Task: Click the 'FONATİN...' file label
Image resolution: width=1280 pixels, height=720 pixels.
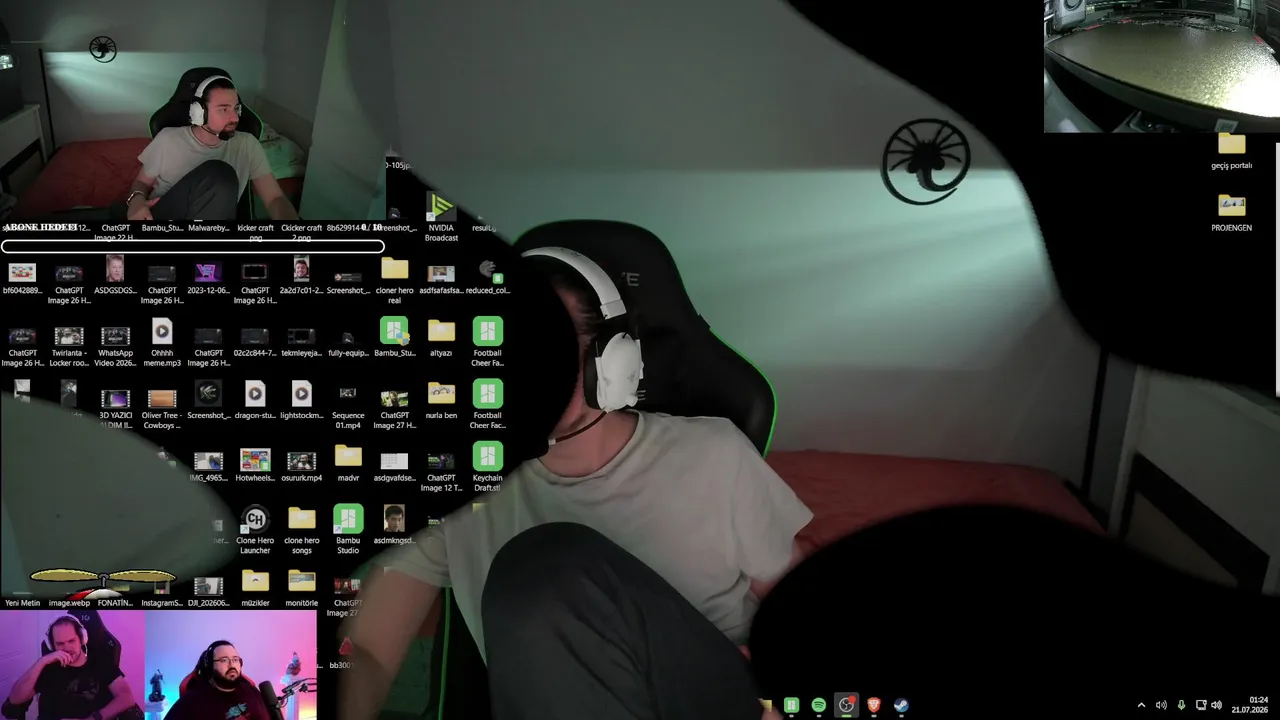Action: click(x=115, y=603)
